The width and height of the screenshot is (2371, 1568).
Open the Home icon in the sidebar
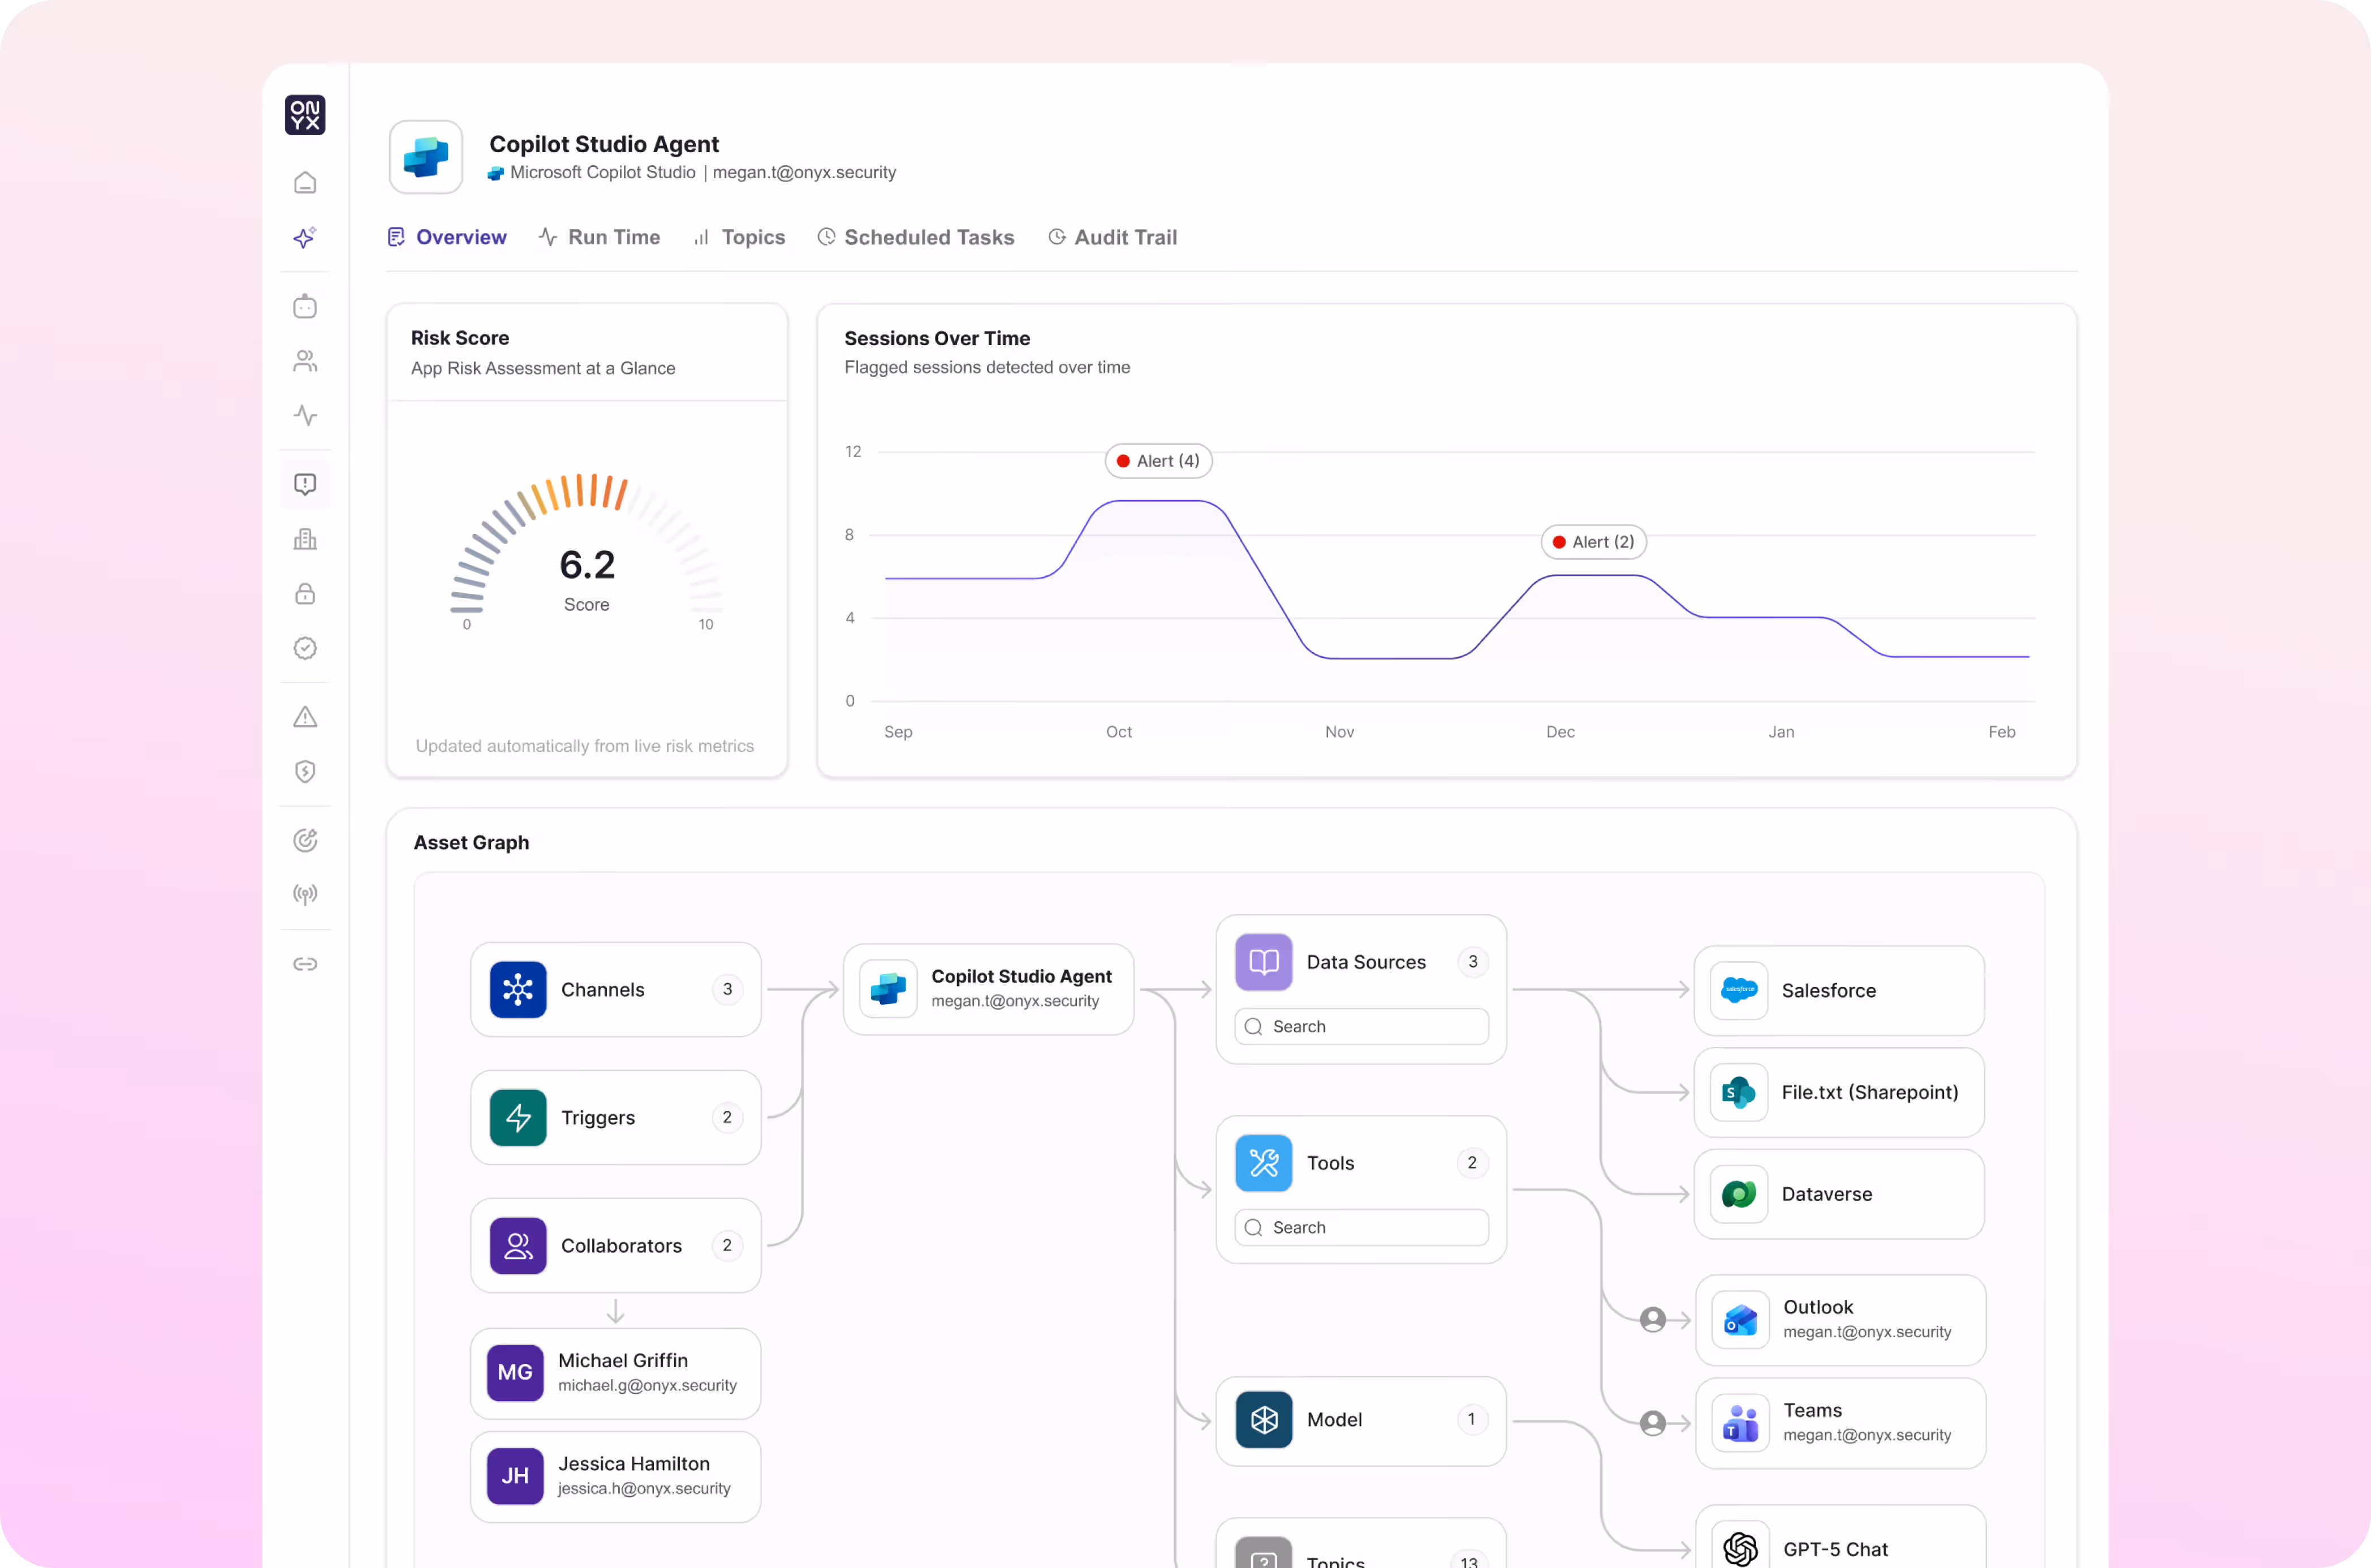point(305,183)
